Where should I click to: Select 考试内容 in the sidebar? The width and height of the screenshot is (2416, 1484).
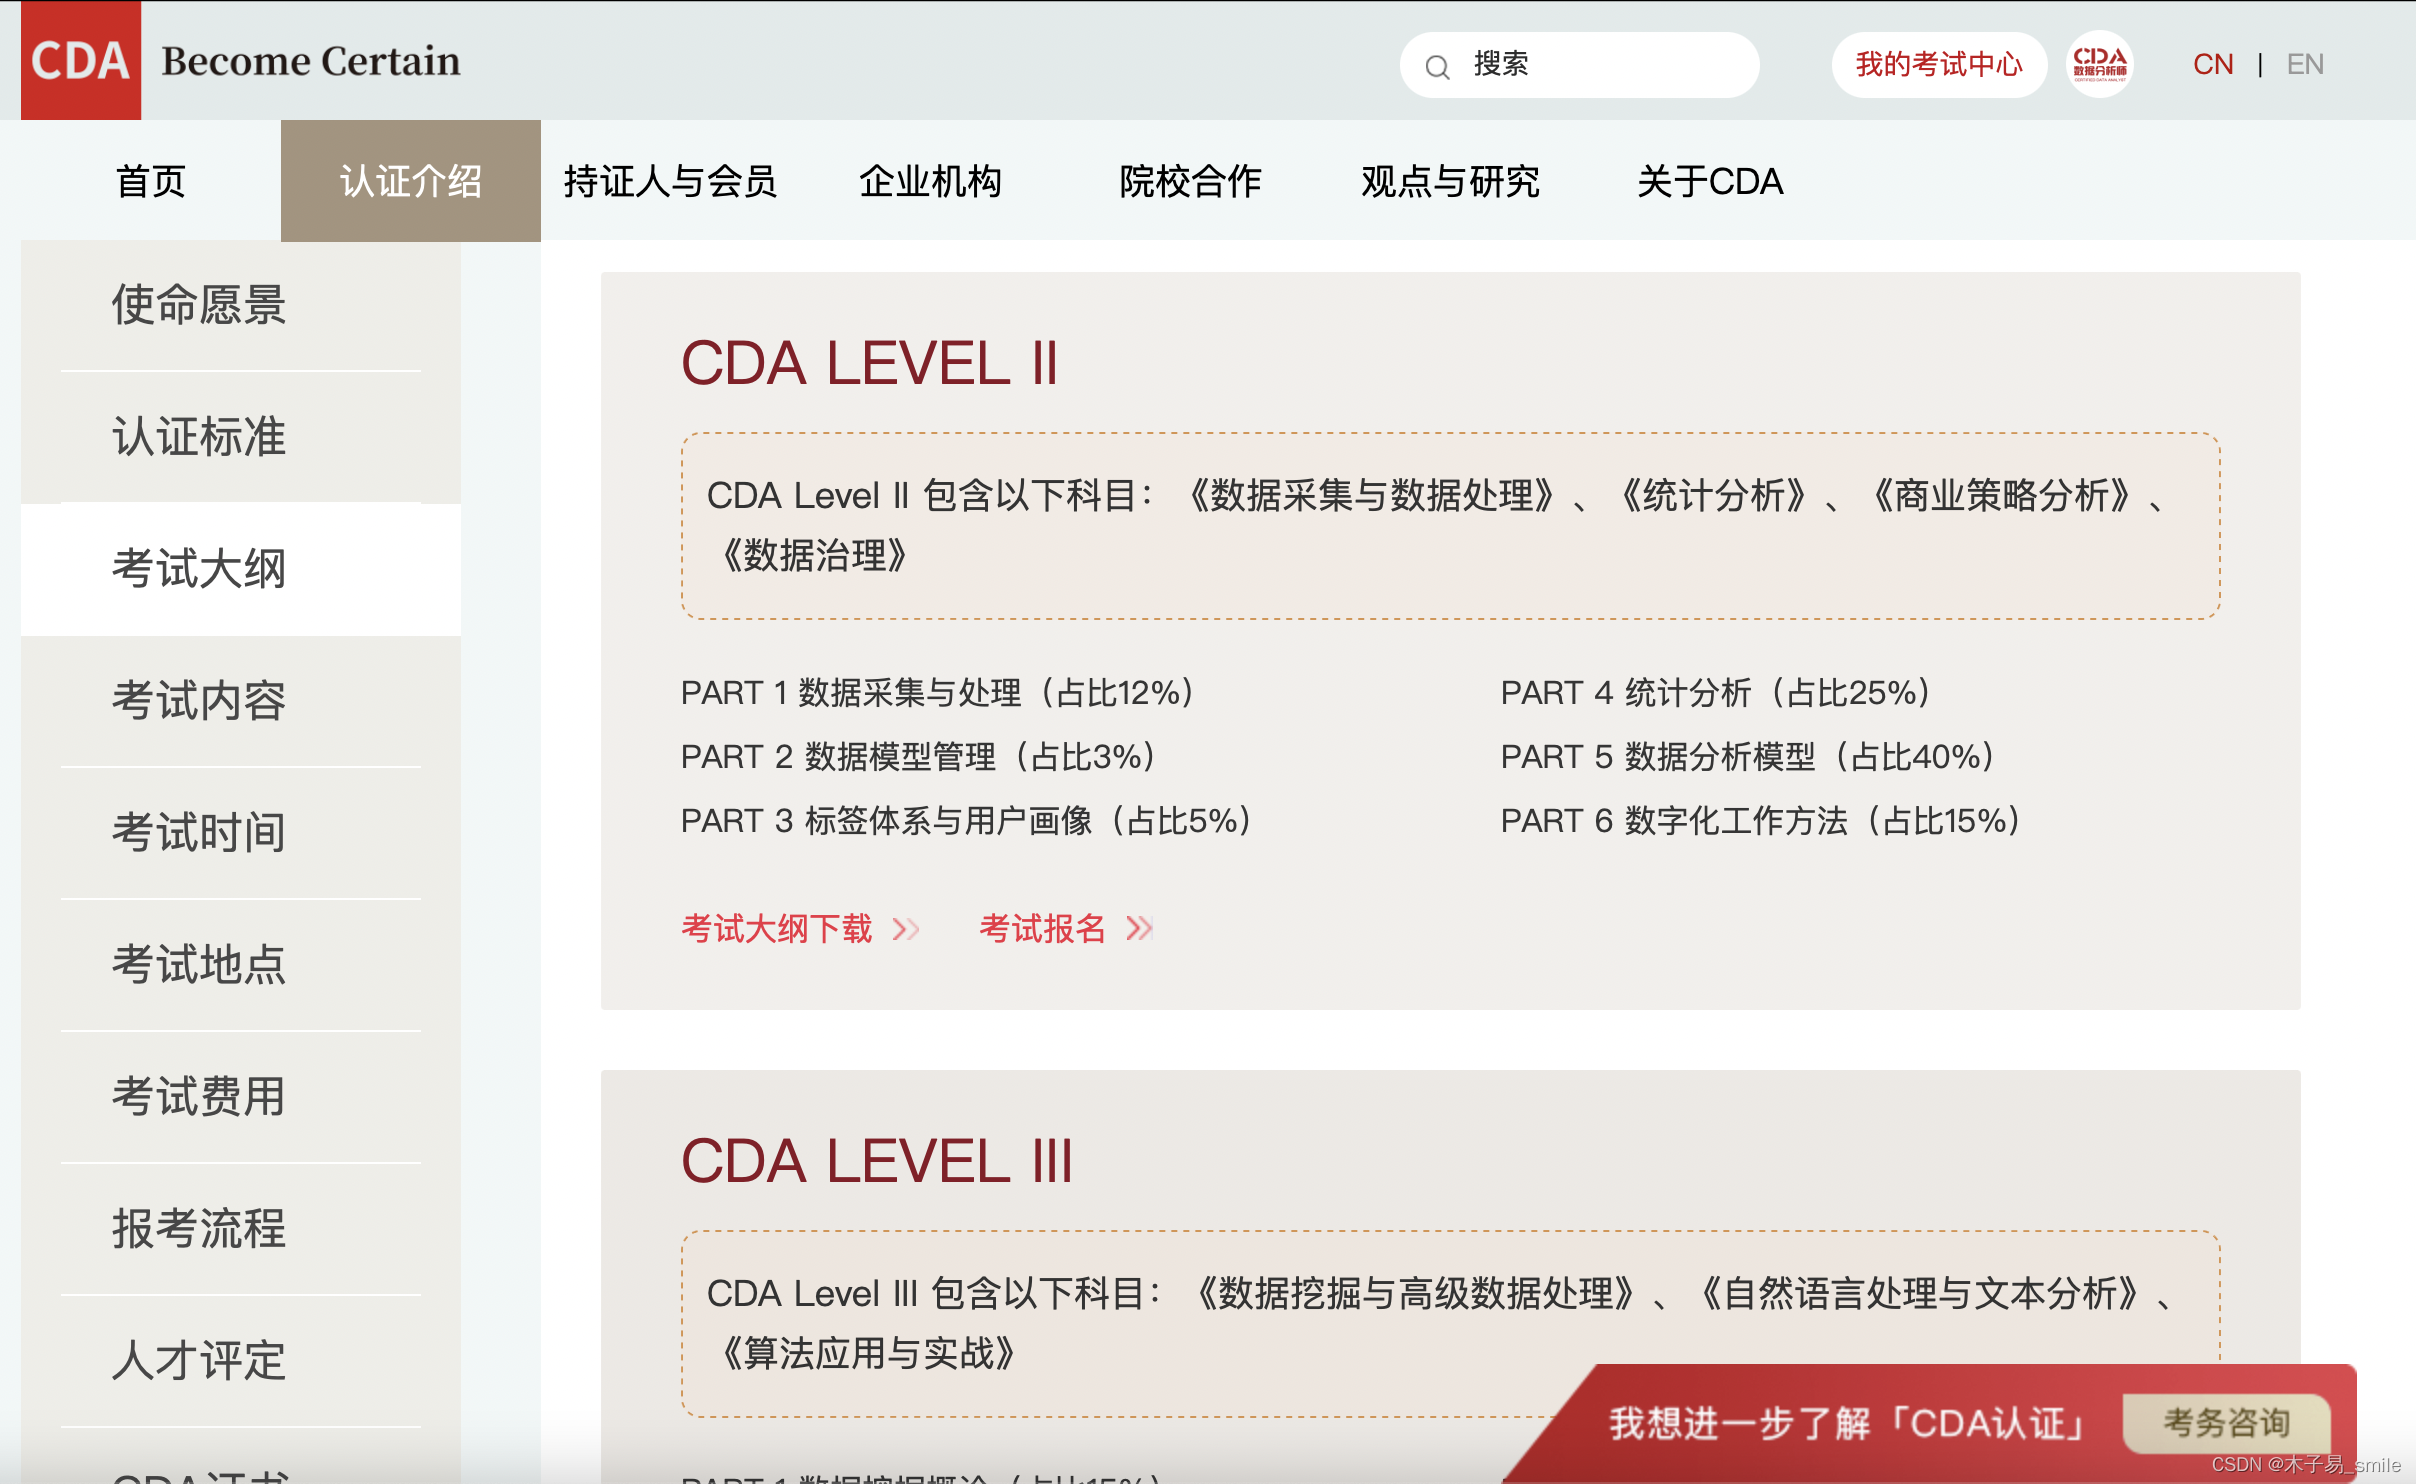[241, 701]
